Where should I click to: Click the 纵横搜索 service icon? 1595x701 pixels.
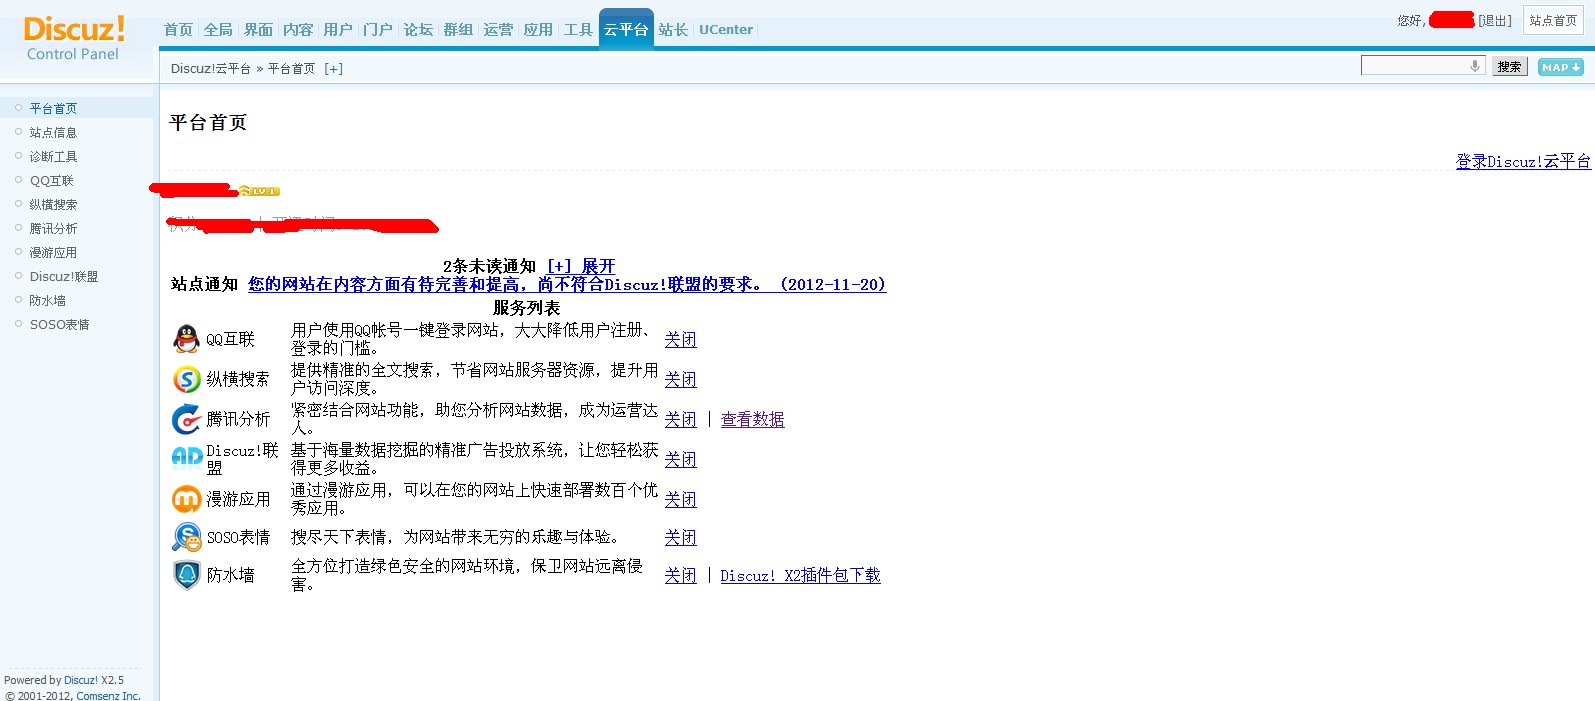(186, 379)
